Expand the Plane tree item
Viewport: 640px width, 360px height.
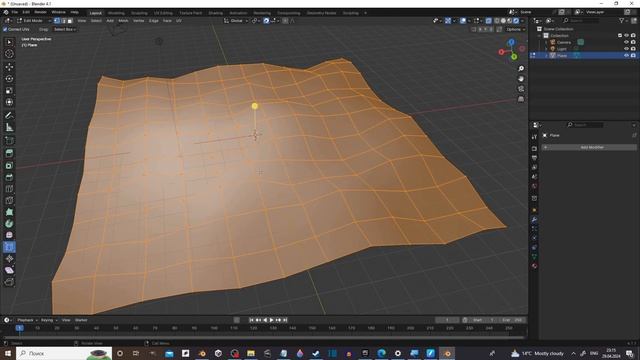click(546, 56)
